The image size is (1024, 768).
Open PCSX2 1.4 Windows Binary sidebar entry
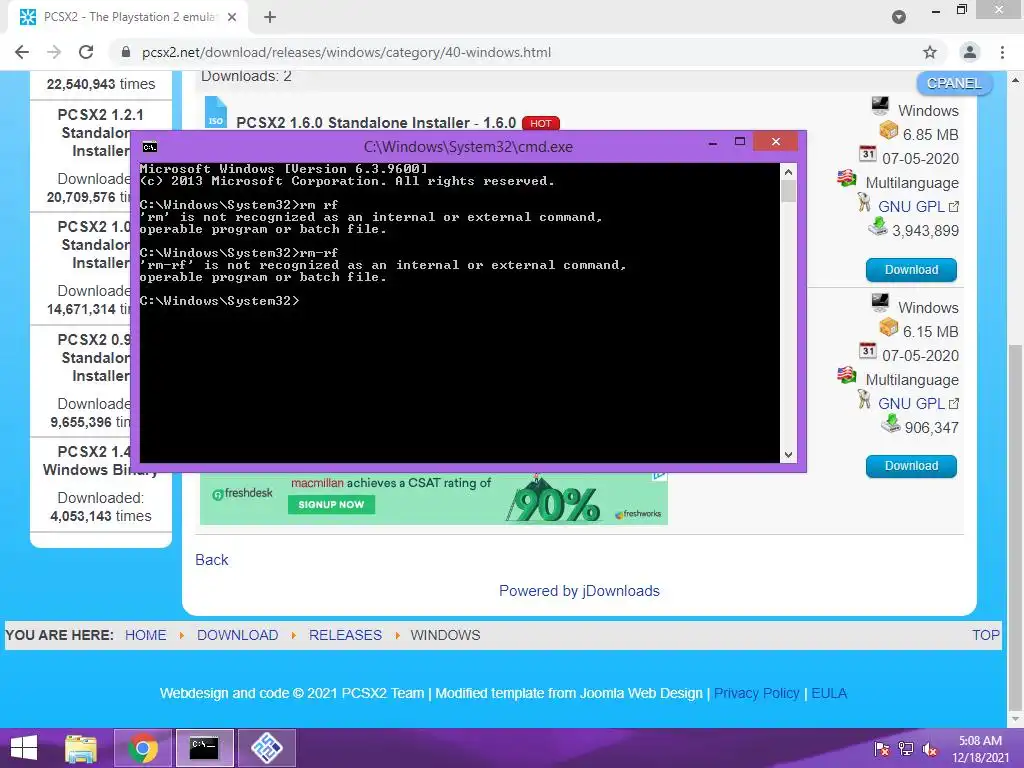coord(101,460)
